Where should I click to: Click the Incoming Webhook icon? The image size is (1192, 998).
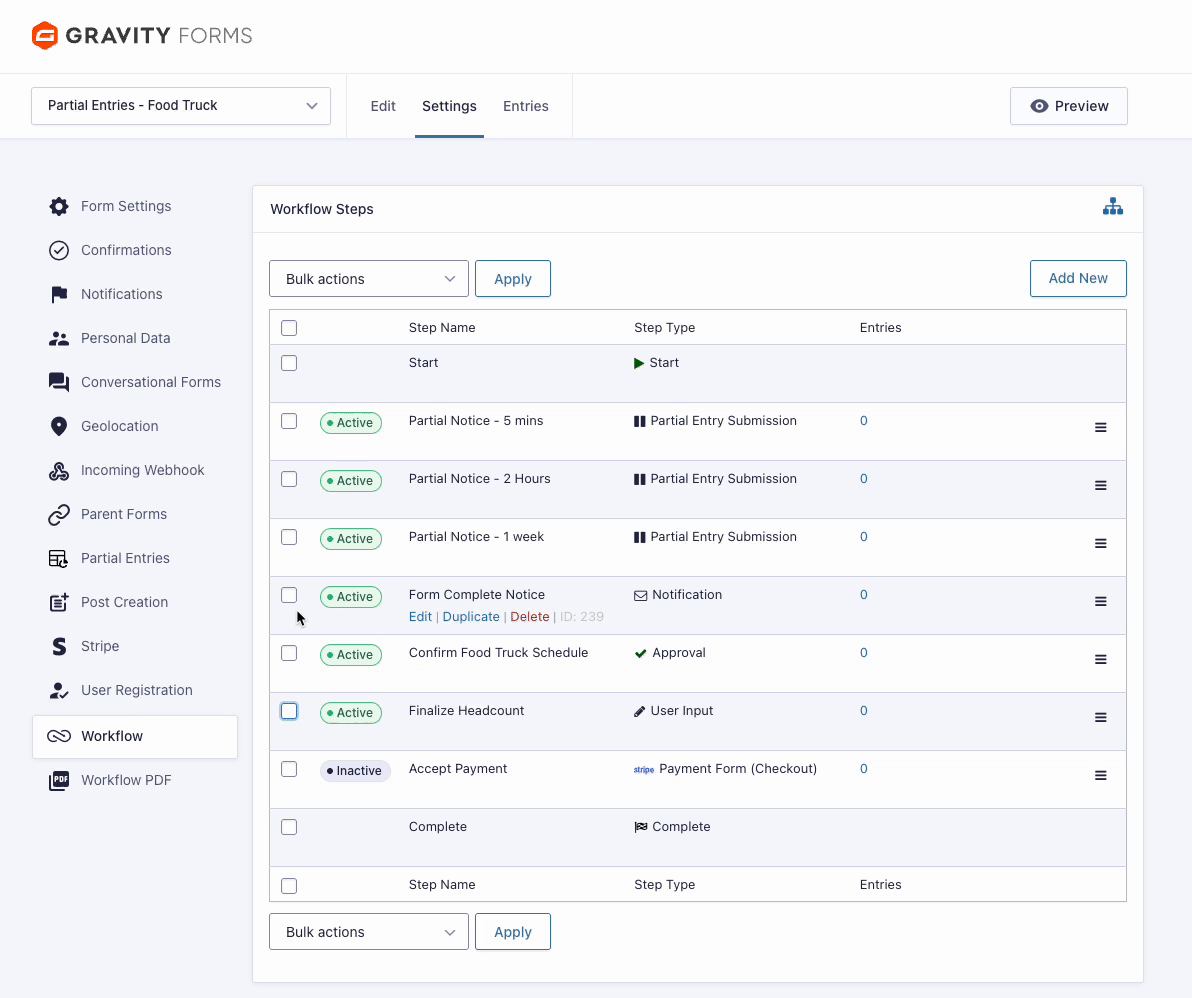[59, 470]
